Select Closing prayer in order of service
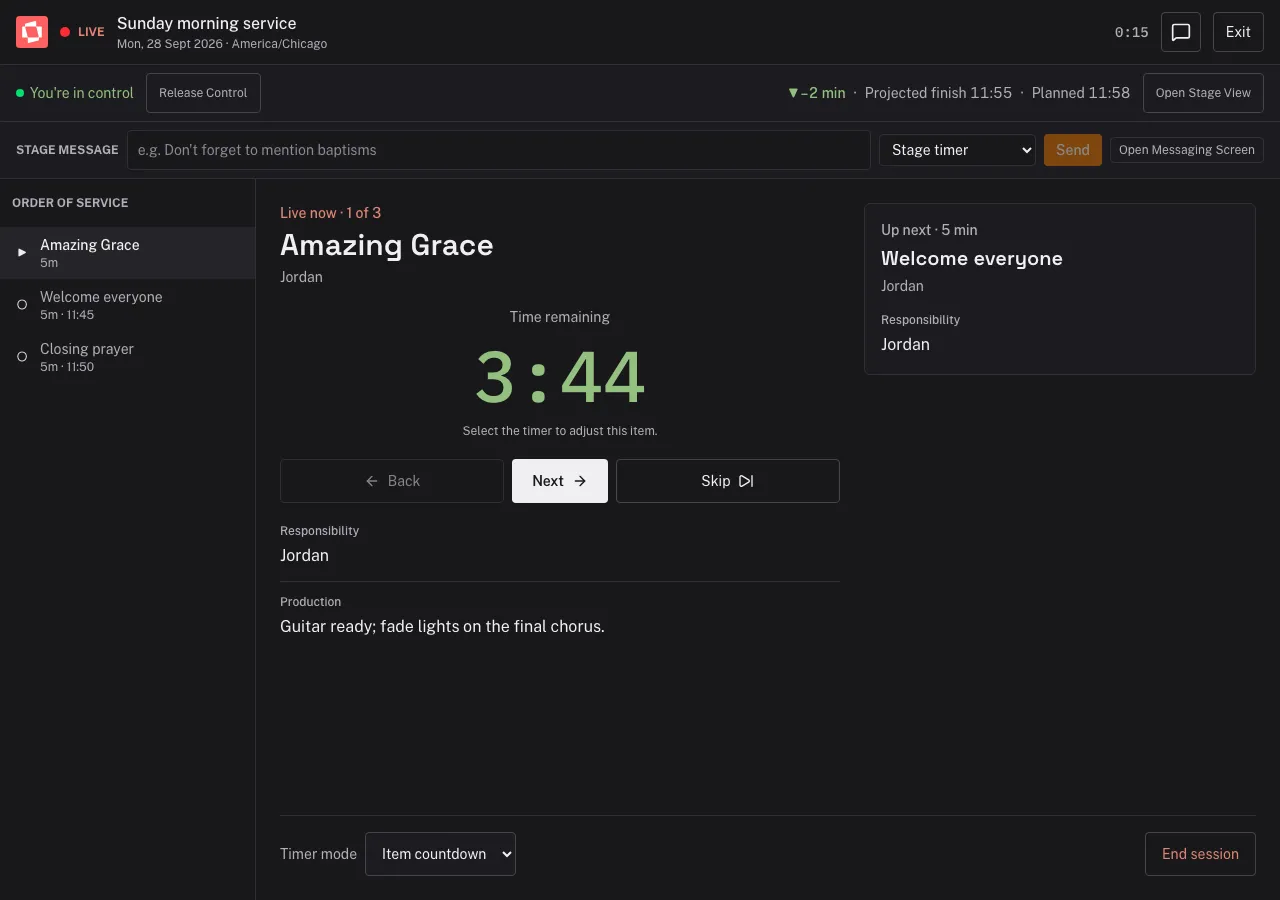The width and height of the screenshot is (1280, 900). tap(128, 357)
